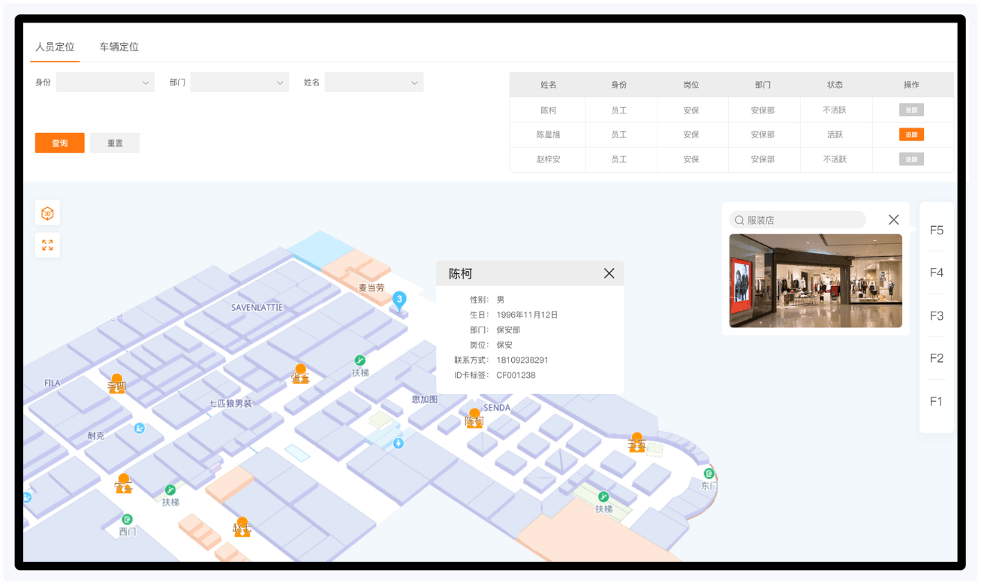Open the clothing store photo thumbnail
This screenshot has width=981, height=585.
(816, 281)
